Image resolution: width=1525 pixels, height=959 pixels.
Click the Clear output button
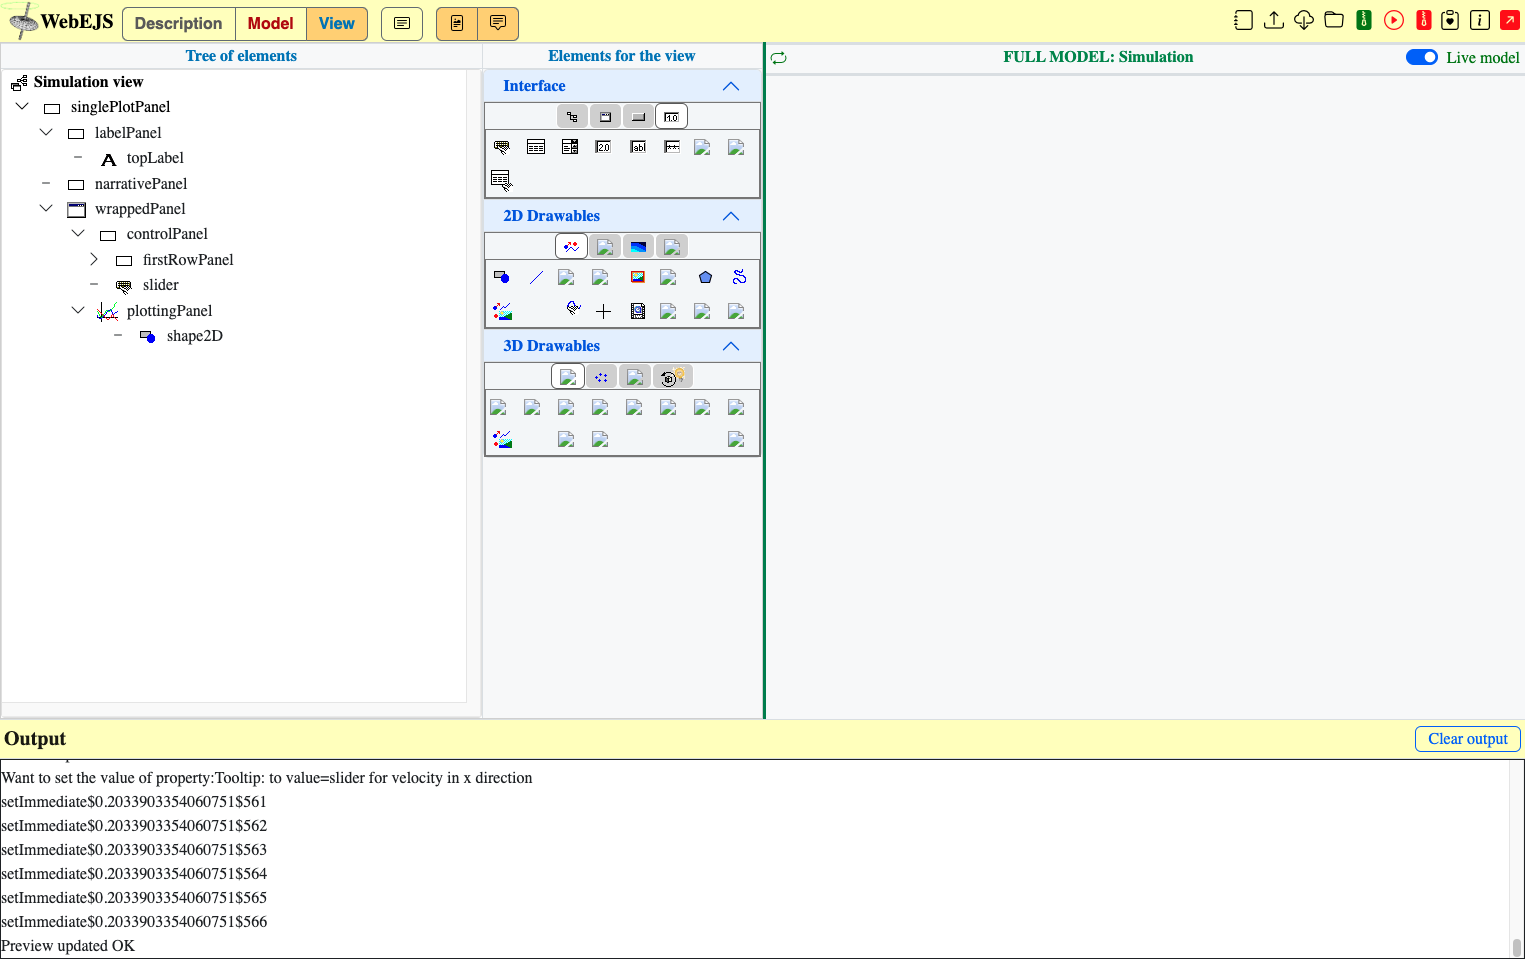coord(1467,739)
